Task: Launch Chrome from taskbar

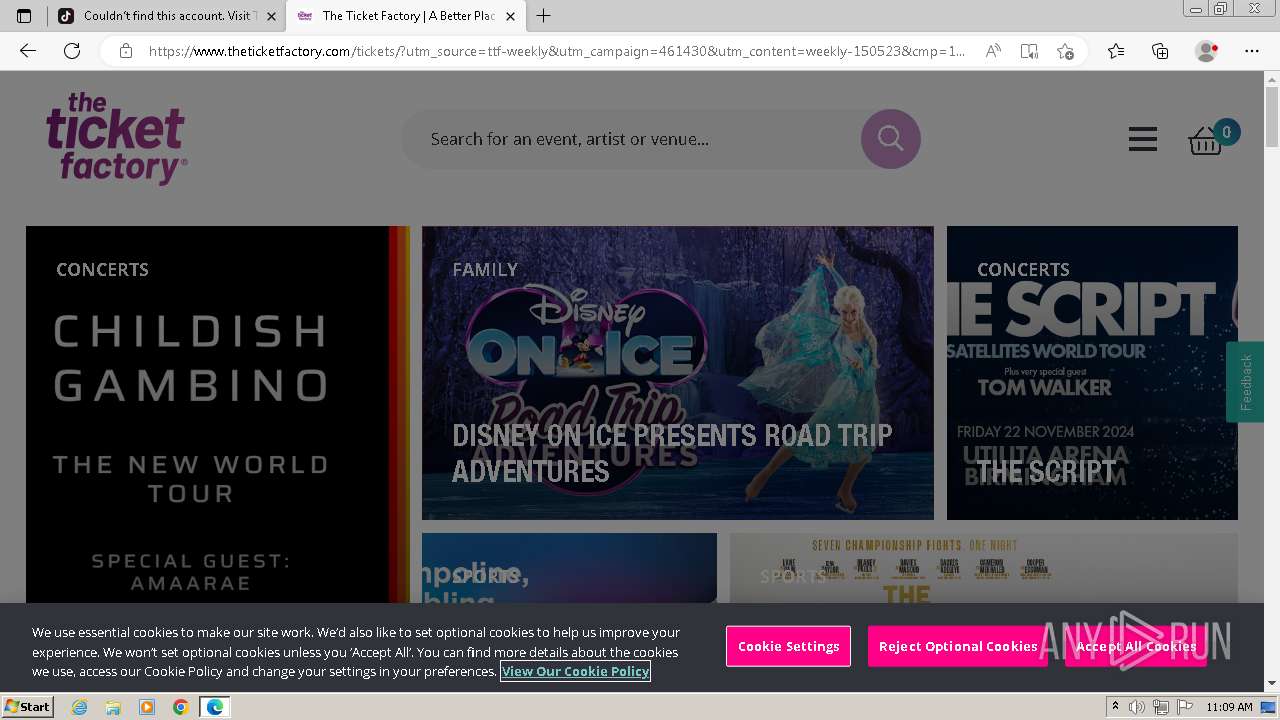Action: coord(180,707)
